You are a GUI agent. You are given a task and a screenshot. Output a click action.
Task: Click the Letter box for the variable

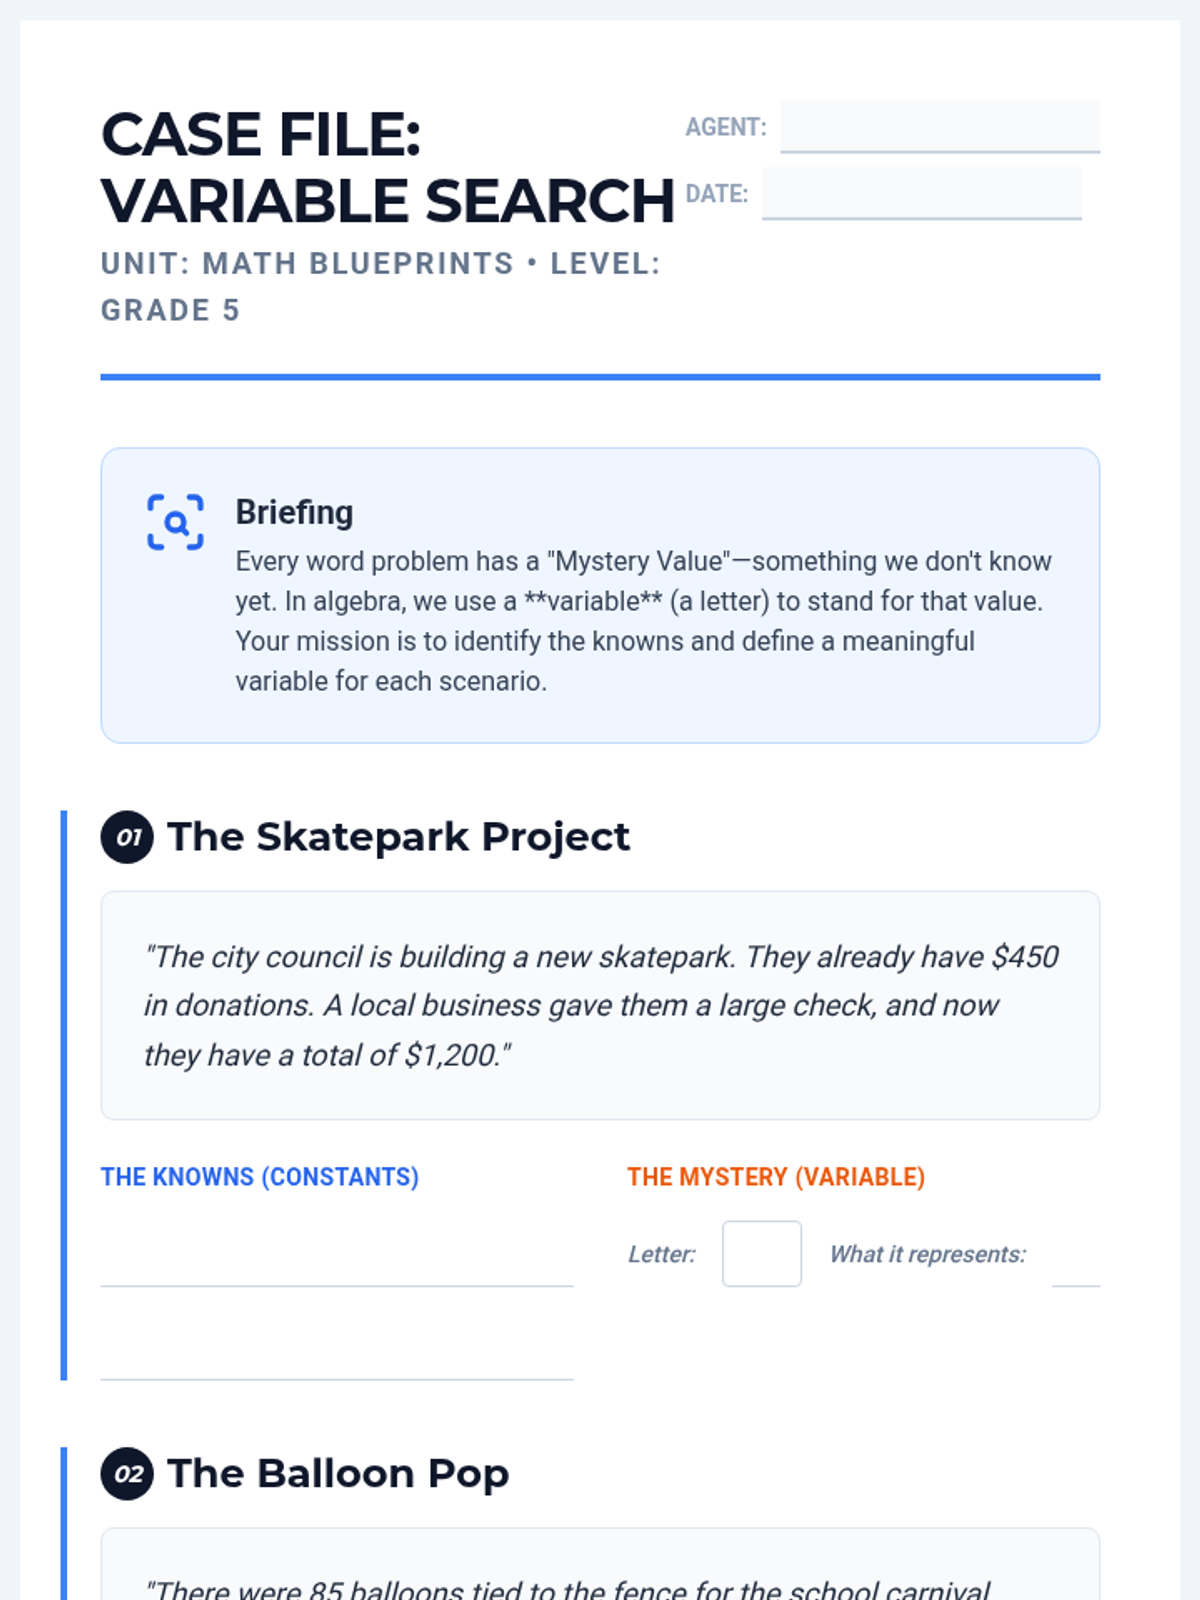pyautogui.click(x=762, y=1253)
